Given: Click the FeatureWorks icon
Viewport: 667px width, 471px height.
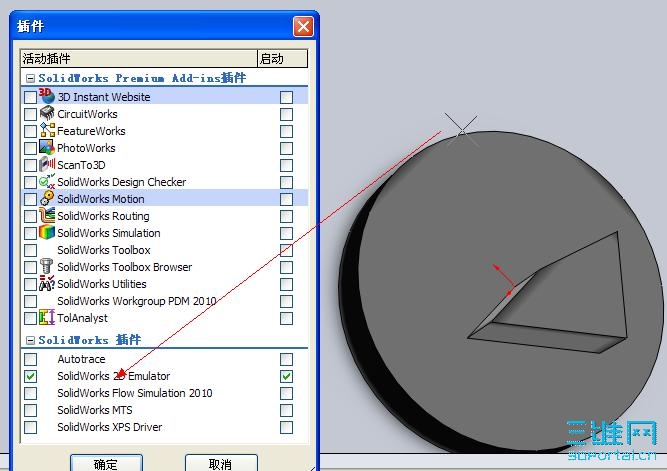Looking at the screenshot, I should tap(47, 131).
